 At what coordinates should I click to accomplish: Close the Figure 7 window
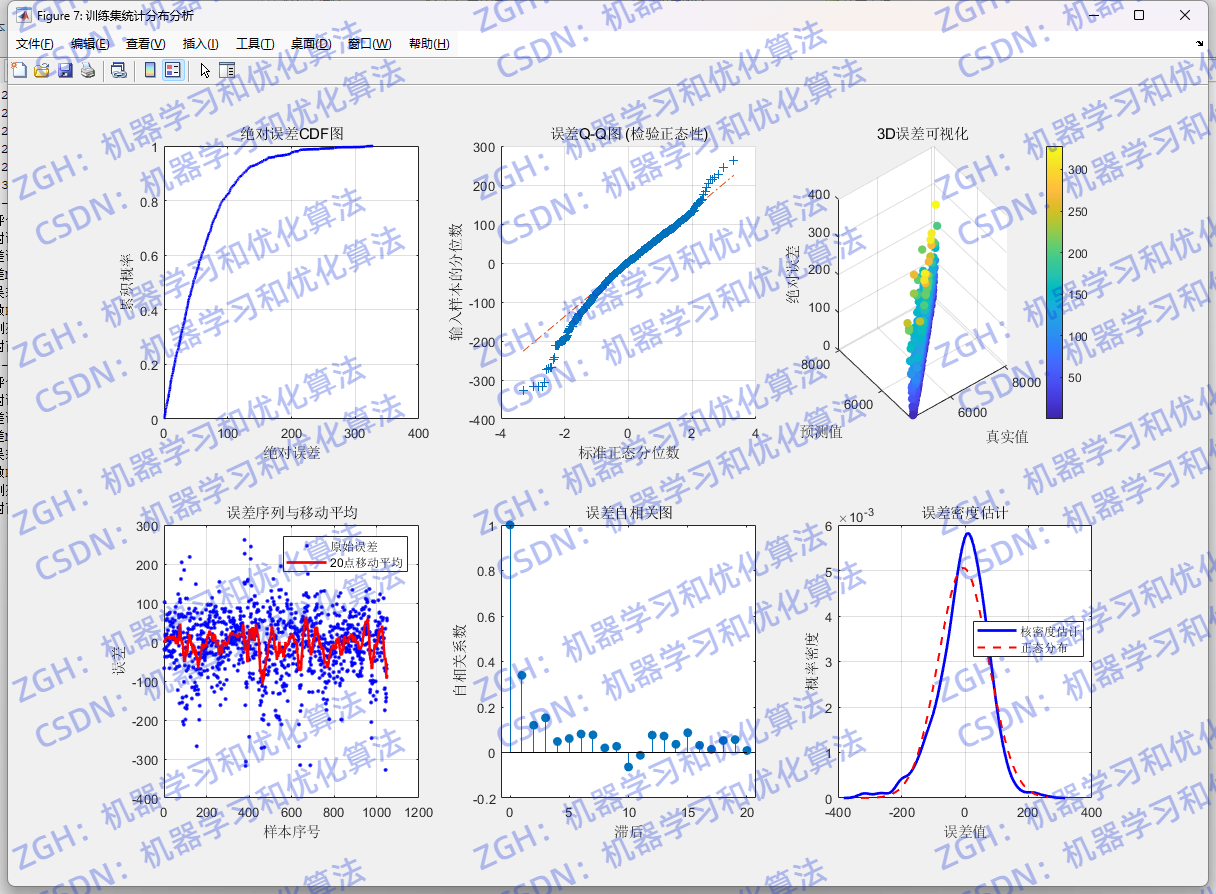pos(1185,16)
